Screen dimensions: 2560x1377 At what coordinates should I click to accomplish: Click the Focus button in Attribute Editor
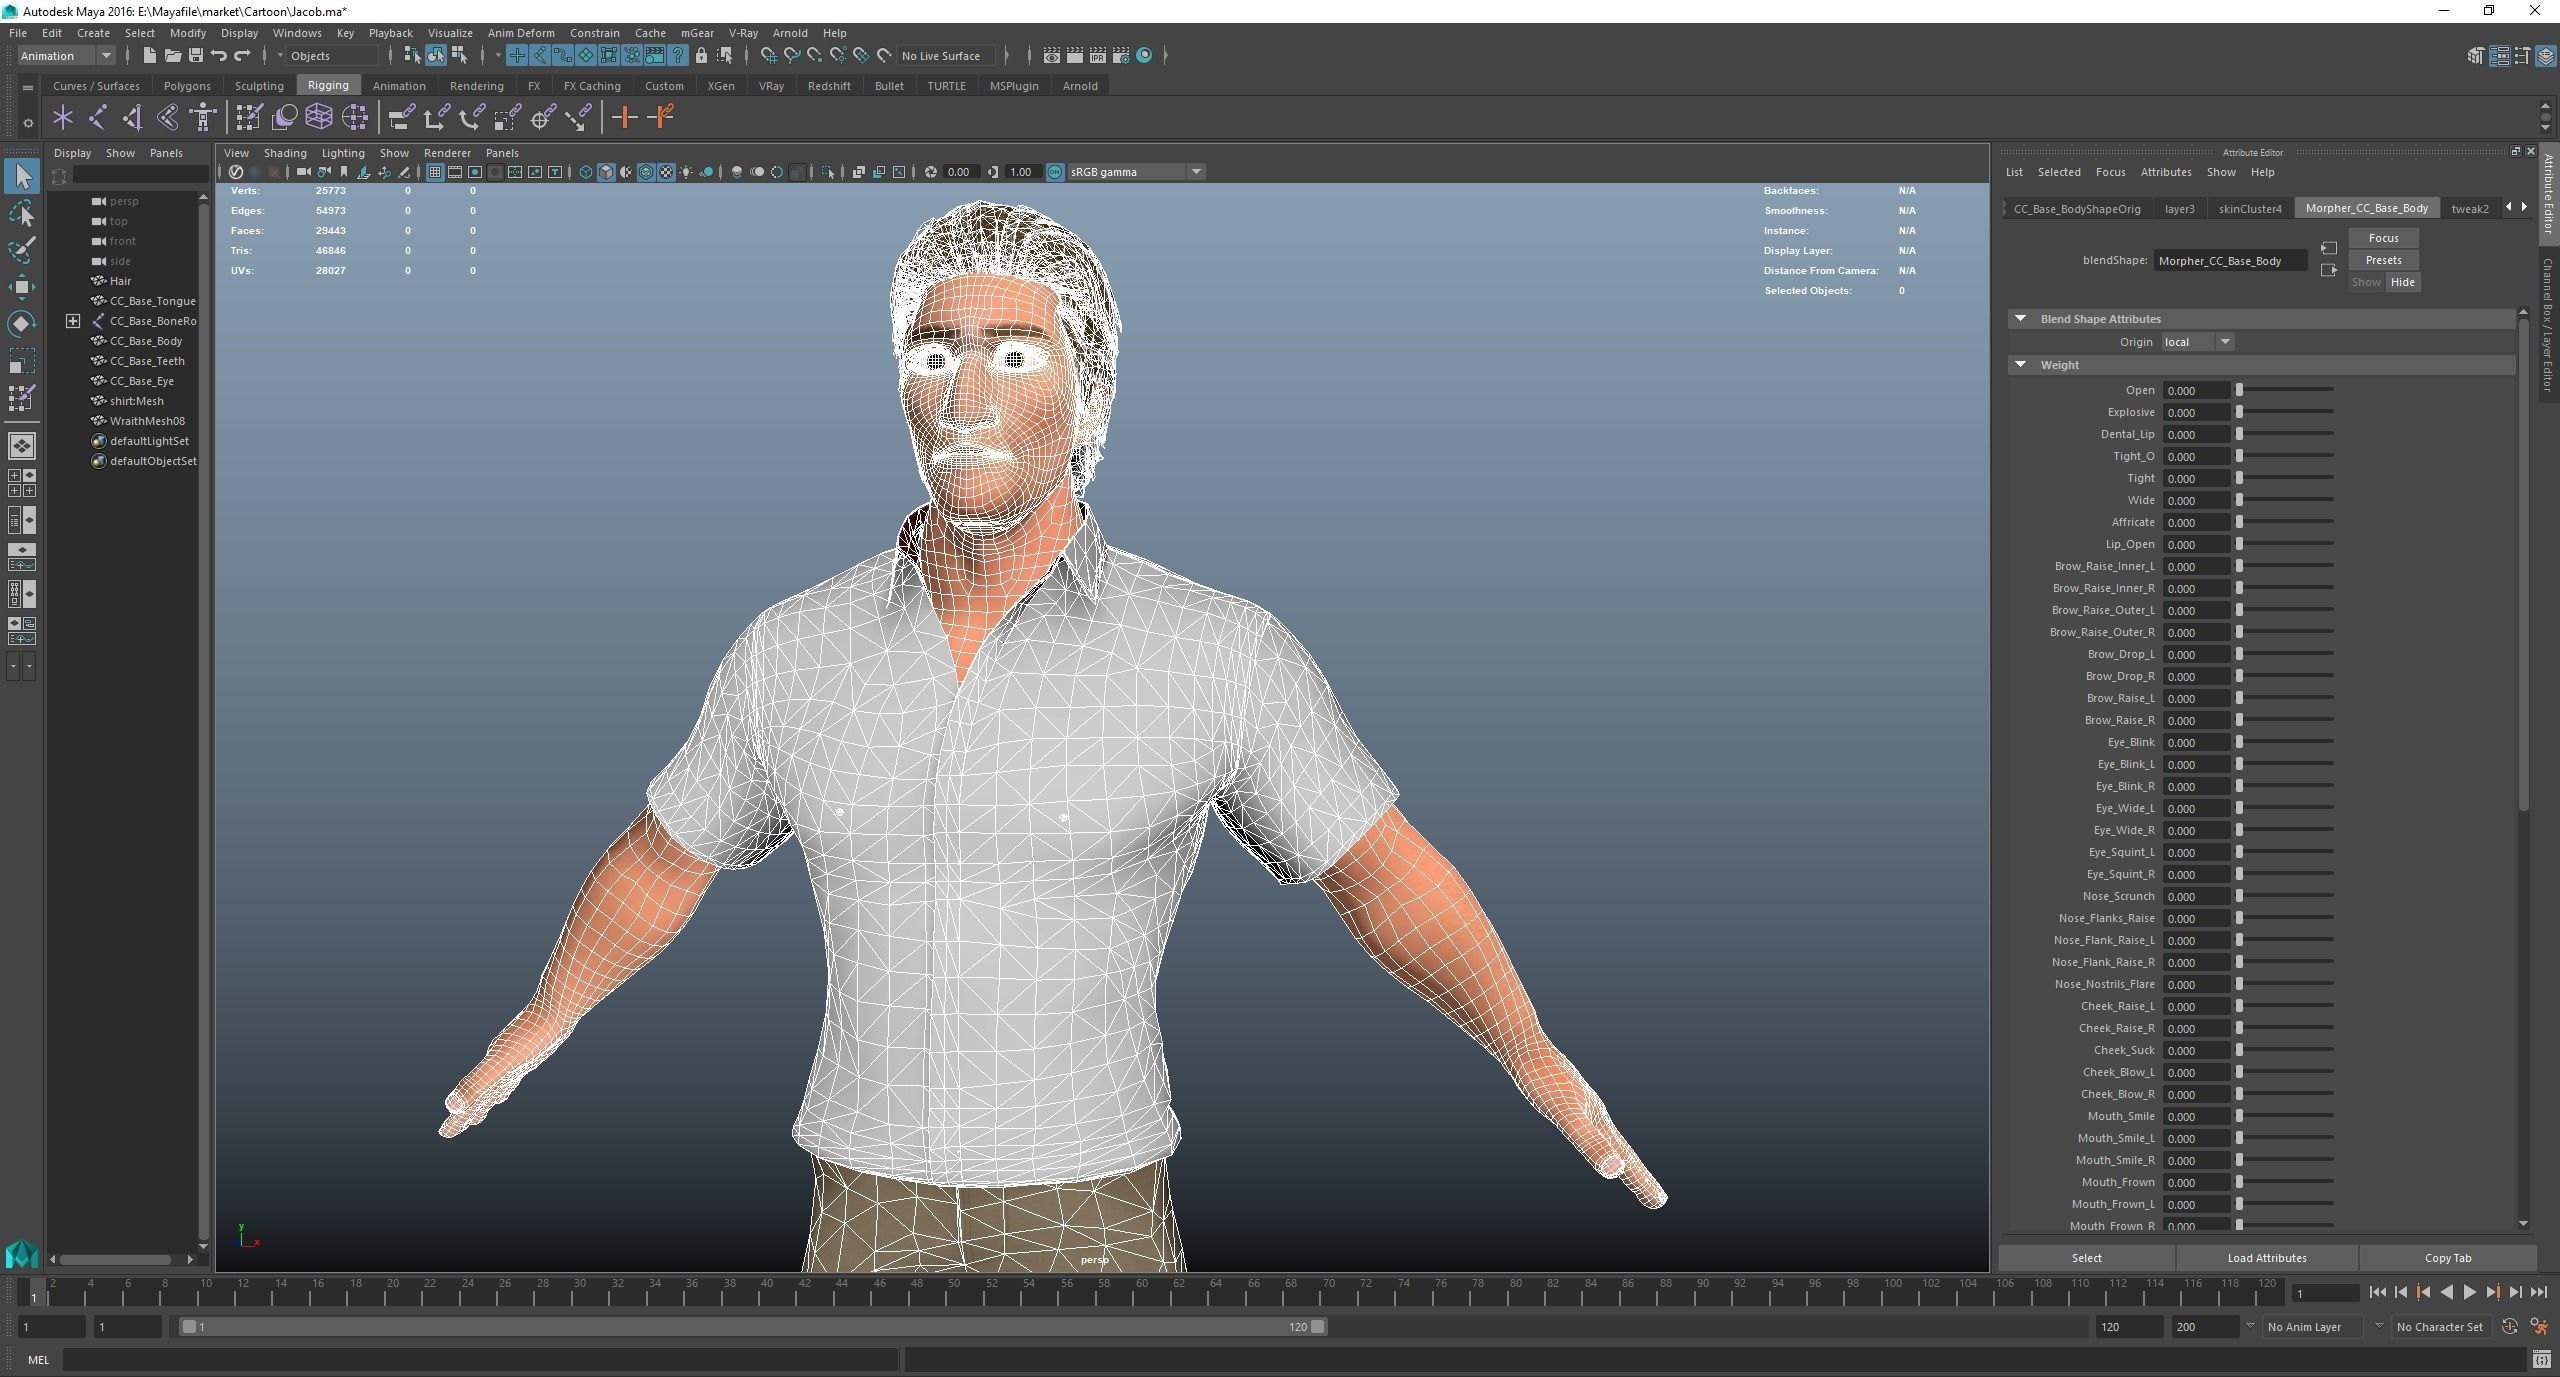[2383, 238]
